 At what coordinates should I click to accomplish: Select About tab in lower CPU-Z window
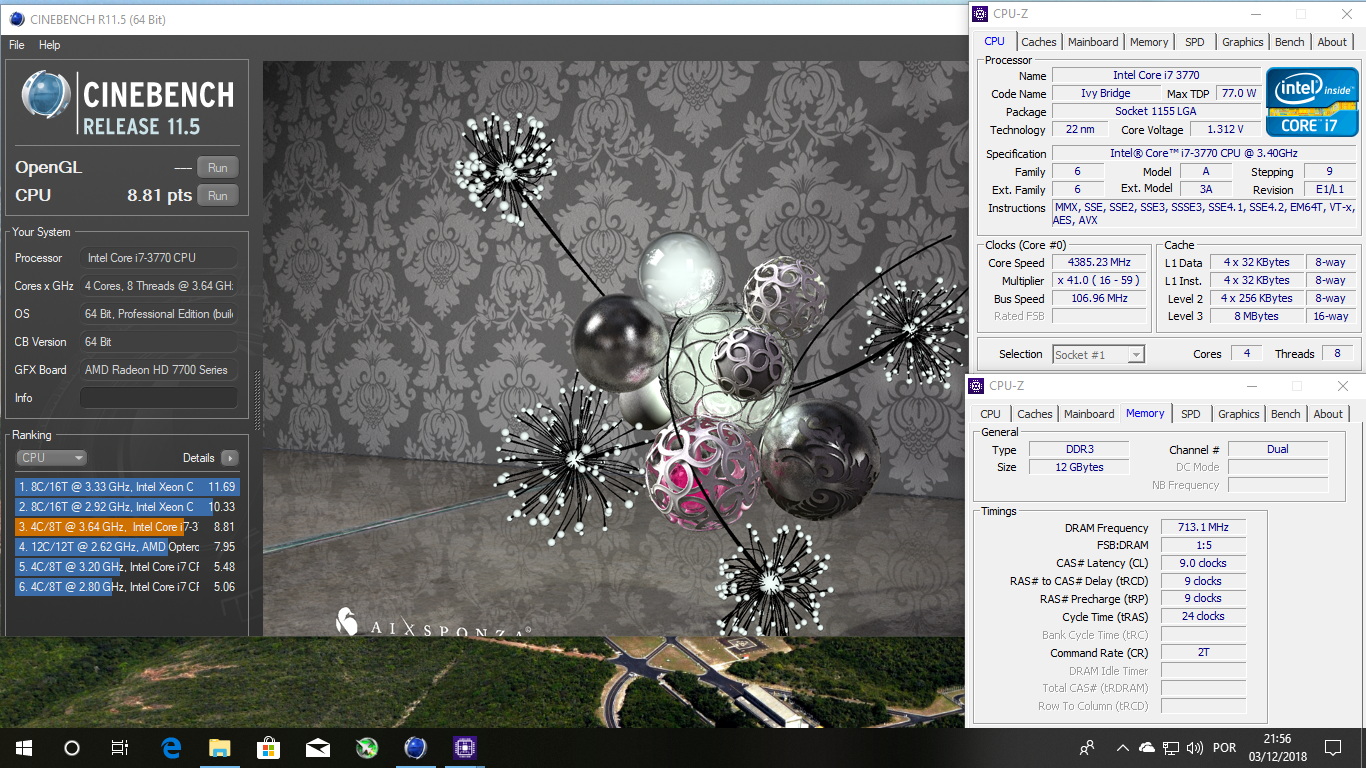pyautogui.click(x=1328, y=414)
